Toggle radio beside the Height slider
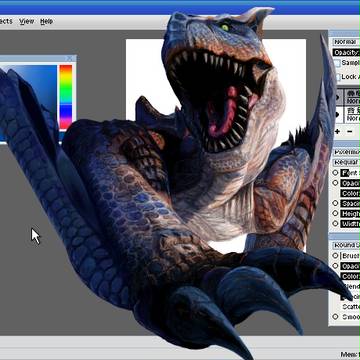This screenshot has height=360, width=360. point(335,213)
